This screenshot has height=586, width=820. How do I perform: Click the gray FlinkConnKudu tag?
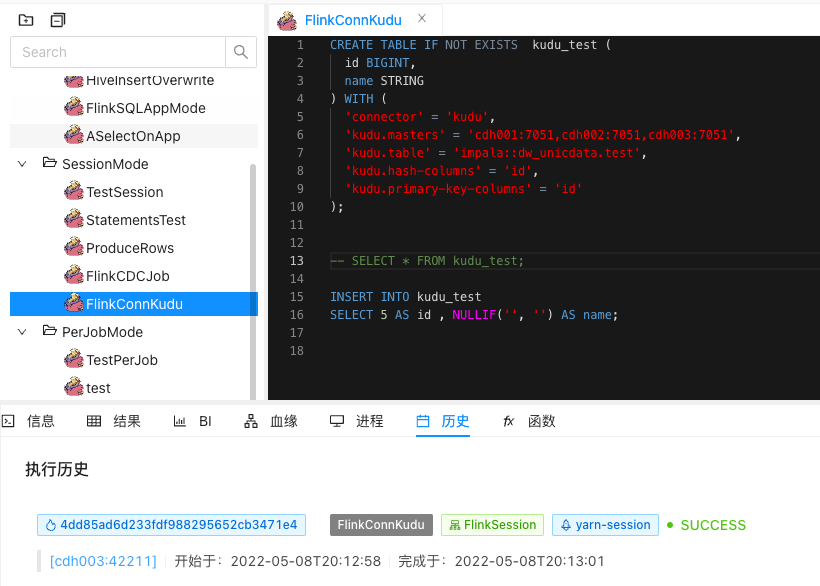point(381,525)
